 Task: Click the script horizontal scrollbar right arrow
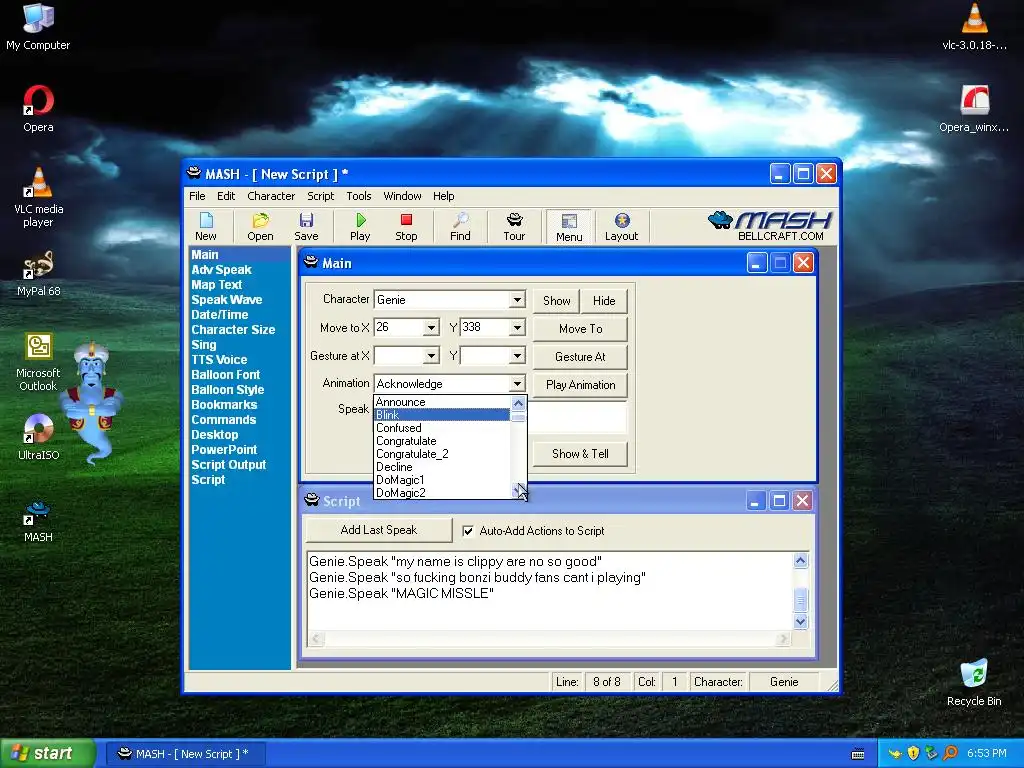[x=782, y=639]
